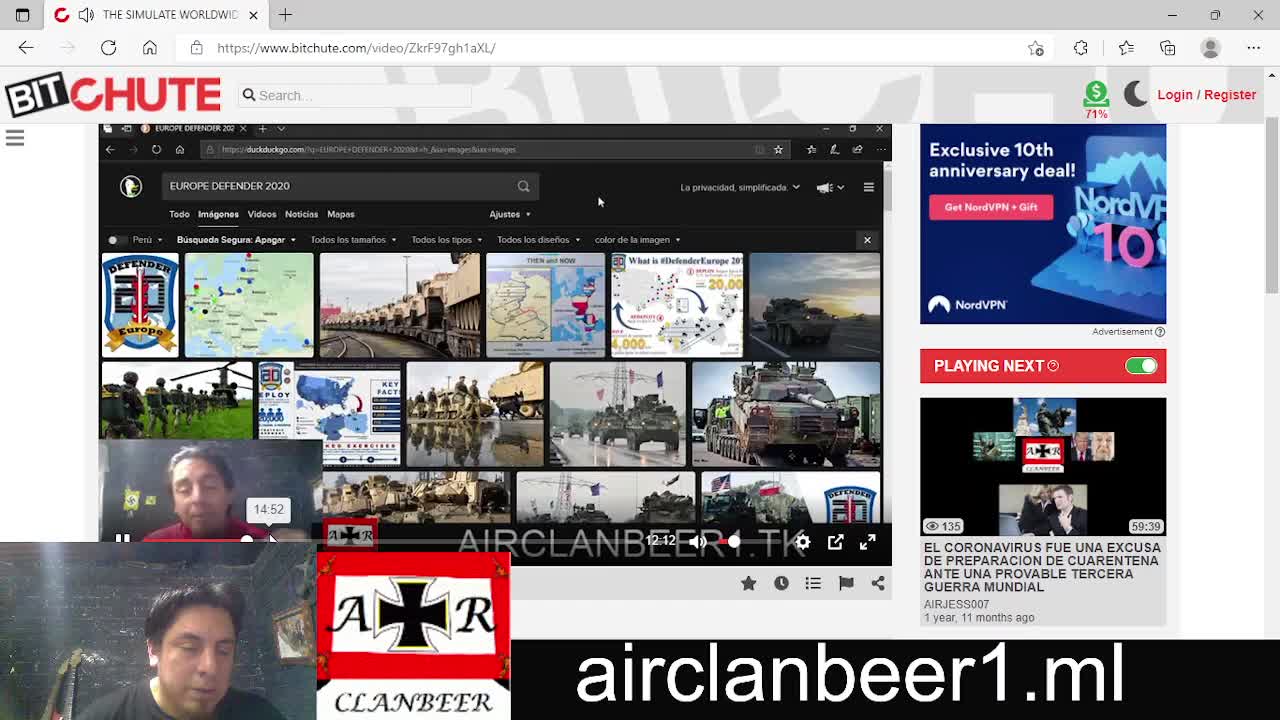Visit the AIRJESS007 channel link
The width and height of the screenshot is (1280, 720).
[x=956, y=604]
